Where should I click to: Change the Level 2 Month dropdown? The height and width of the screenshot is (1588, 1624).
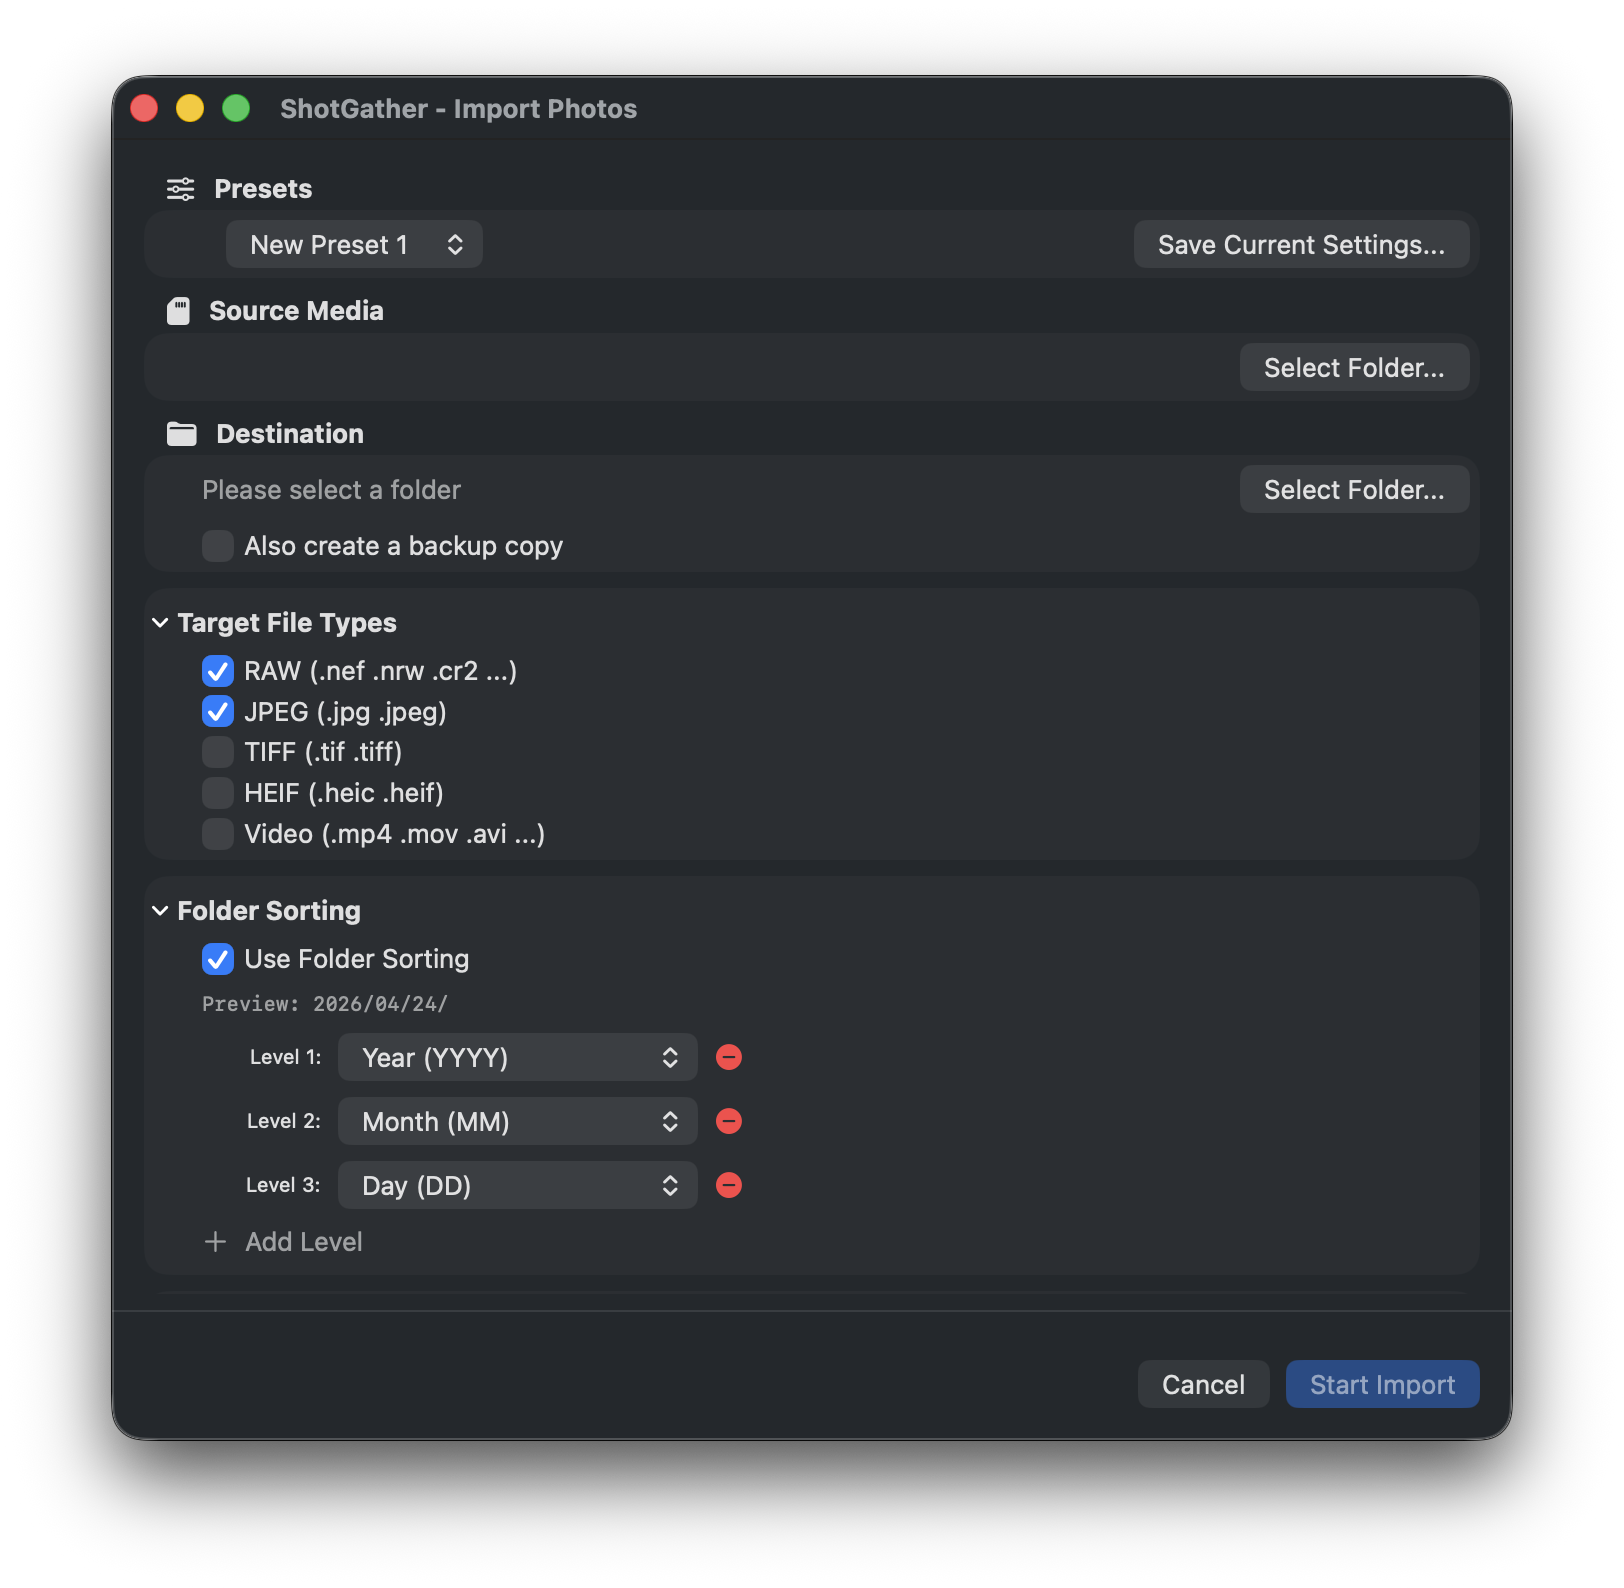tap(516, 1121)
